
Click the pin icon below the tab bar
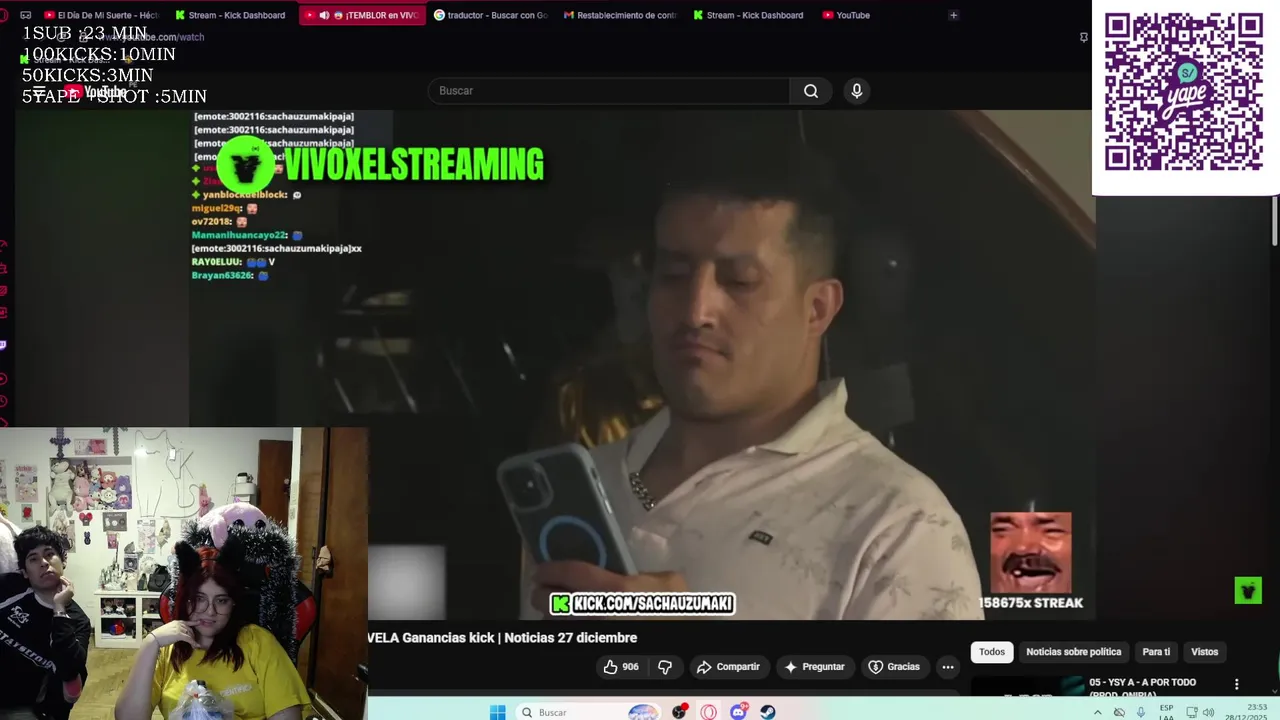[1083, 37]
